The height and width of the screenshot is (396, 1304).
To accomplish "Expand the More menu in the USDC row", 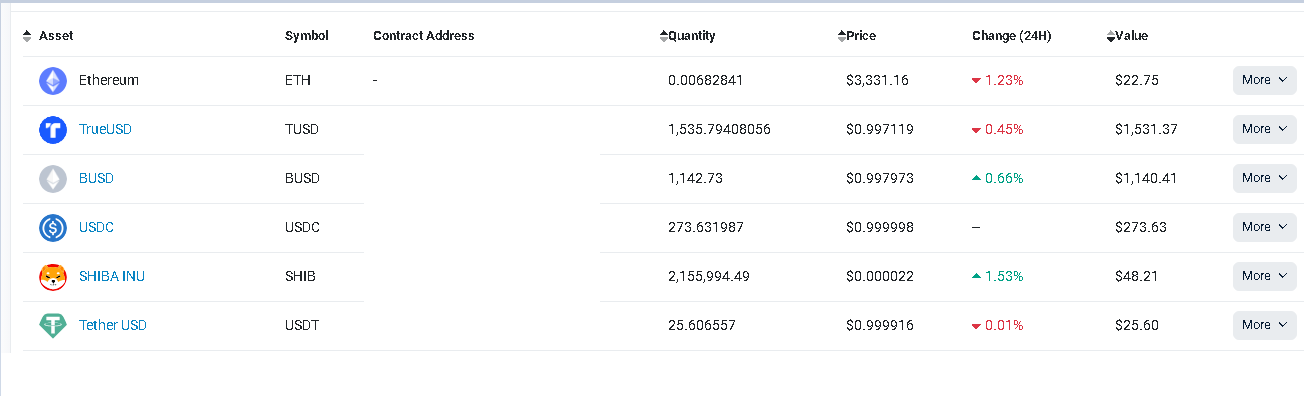I will click(1264, 227).
